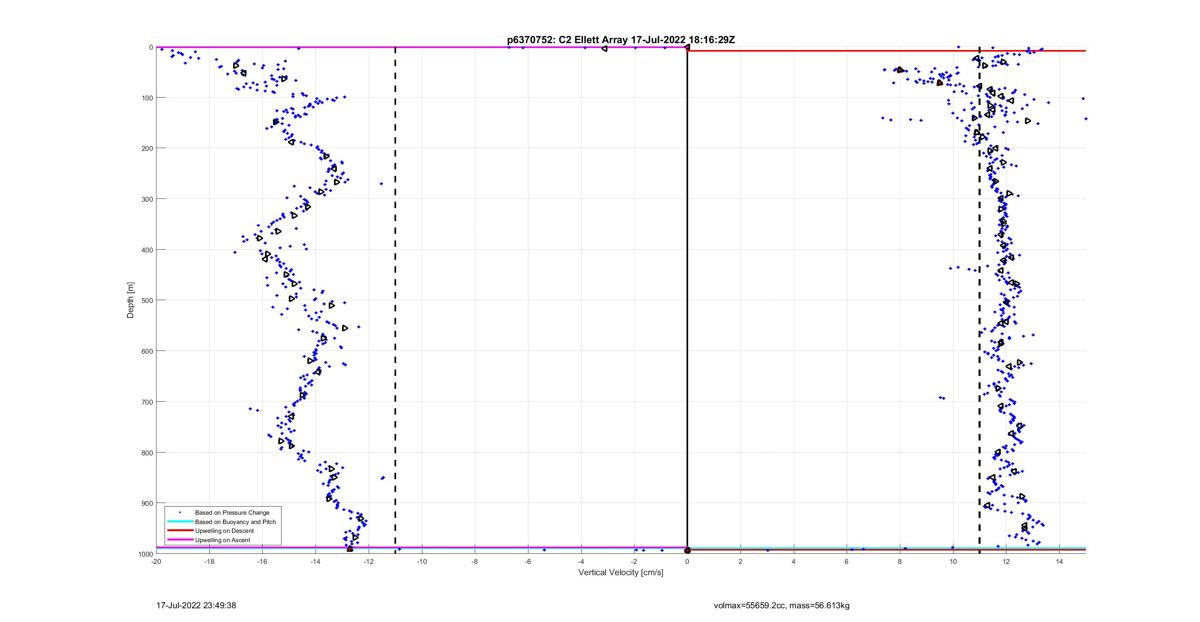Image resolution: width=1200 pixels, height=622 pixels.
Task: Click velocity-axis tick label '-18'
Action: point(209,562)
